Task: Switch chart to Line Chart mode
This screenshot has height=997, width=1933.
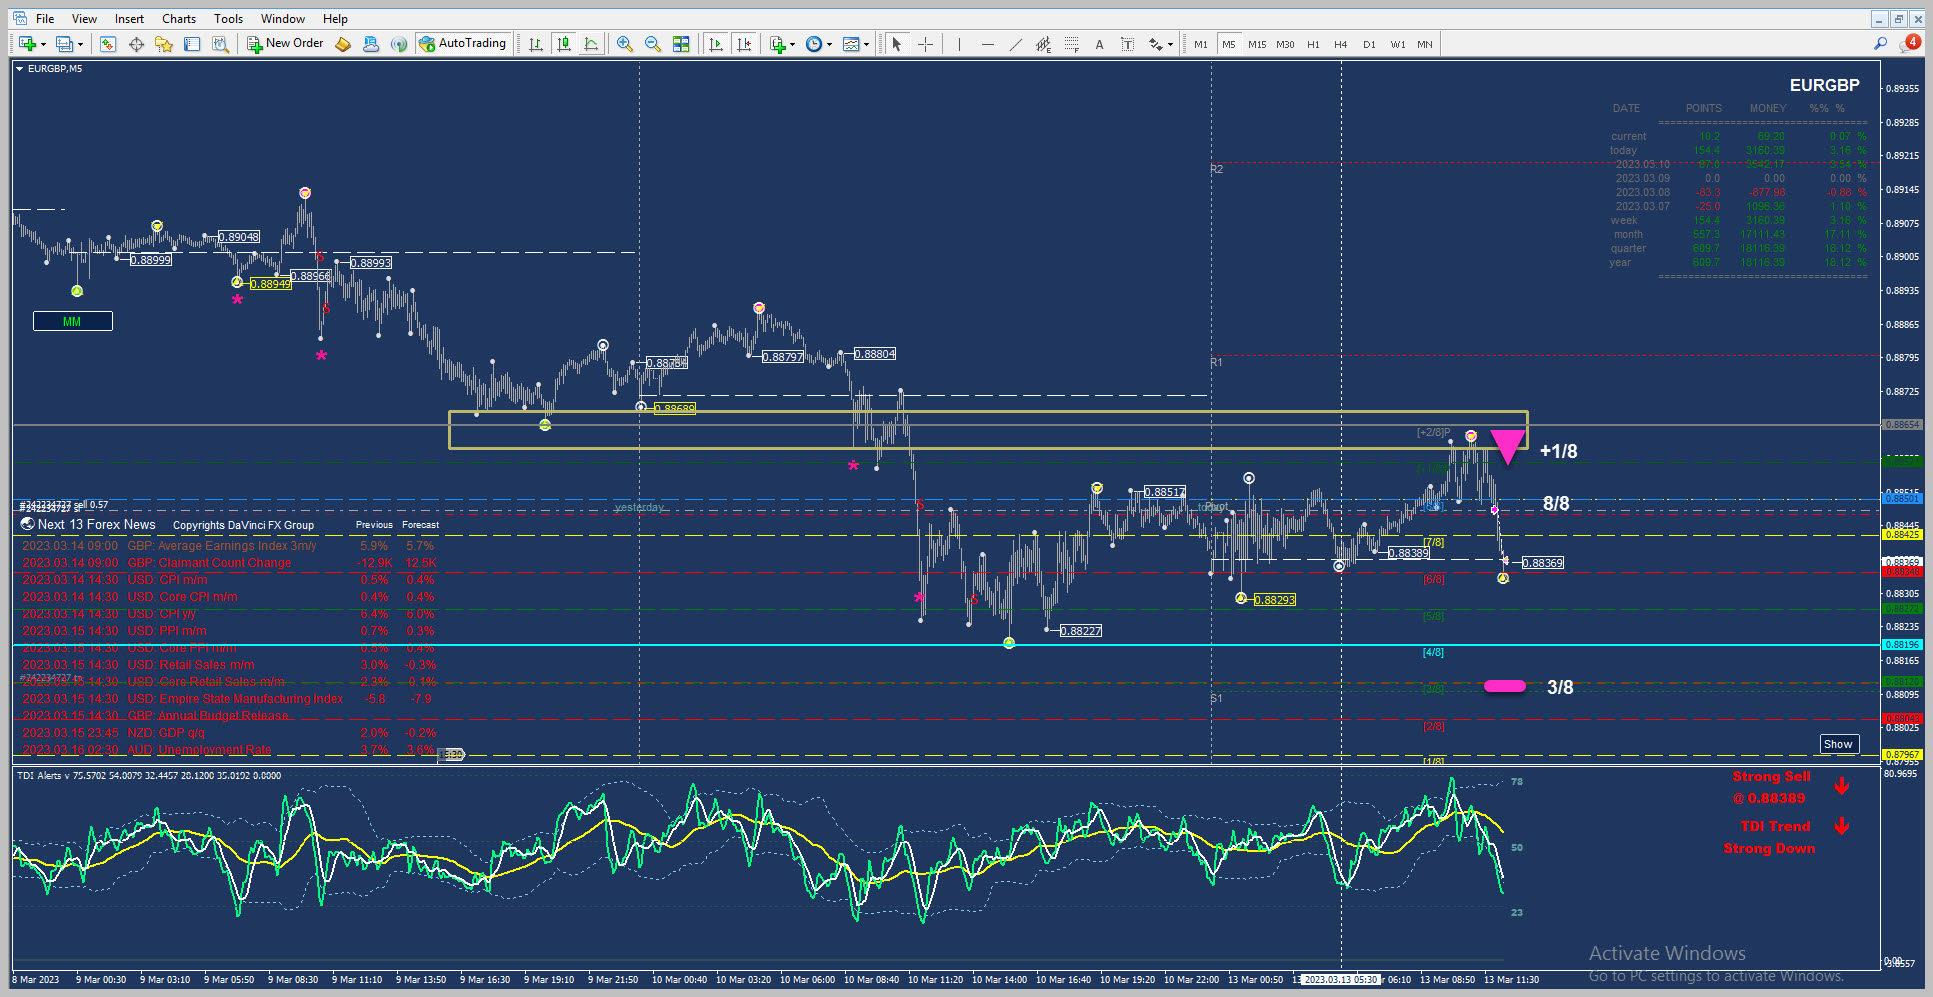Action: (x=592, y=44)
